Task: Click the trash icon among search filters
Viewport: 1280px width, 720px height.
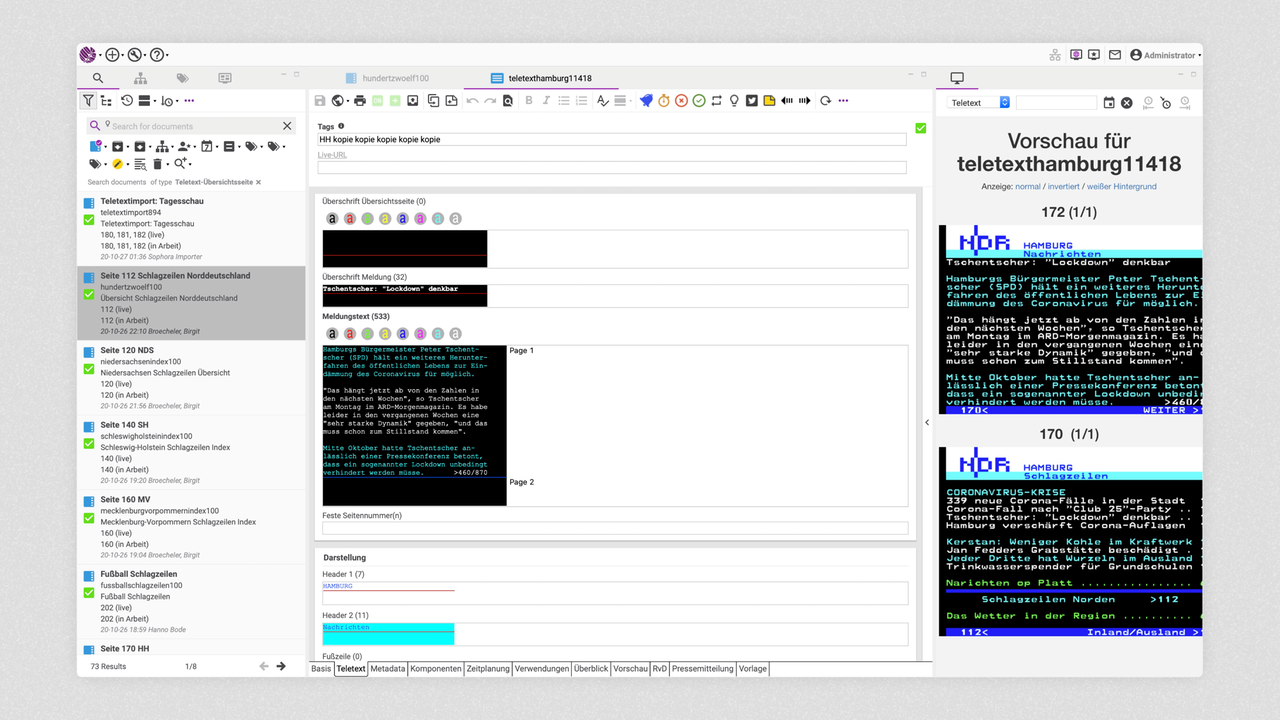Action: [x=157, y=164]
